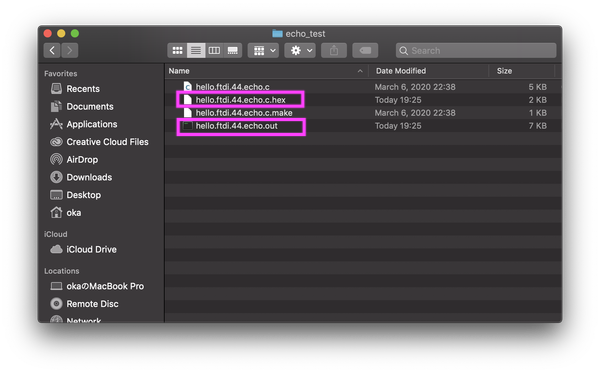Open the gear action menu

pos(300,50)
